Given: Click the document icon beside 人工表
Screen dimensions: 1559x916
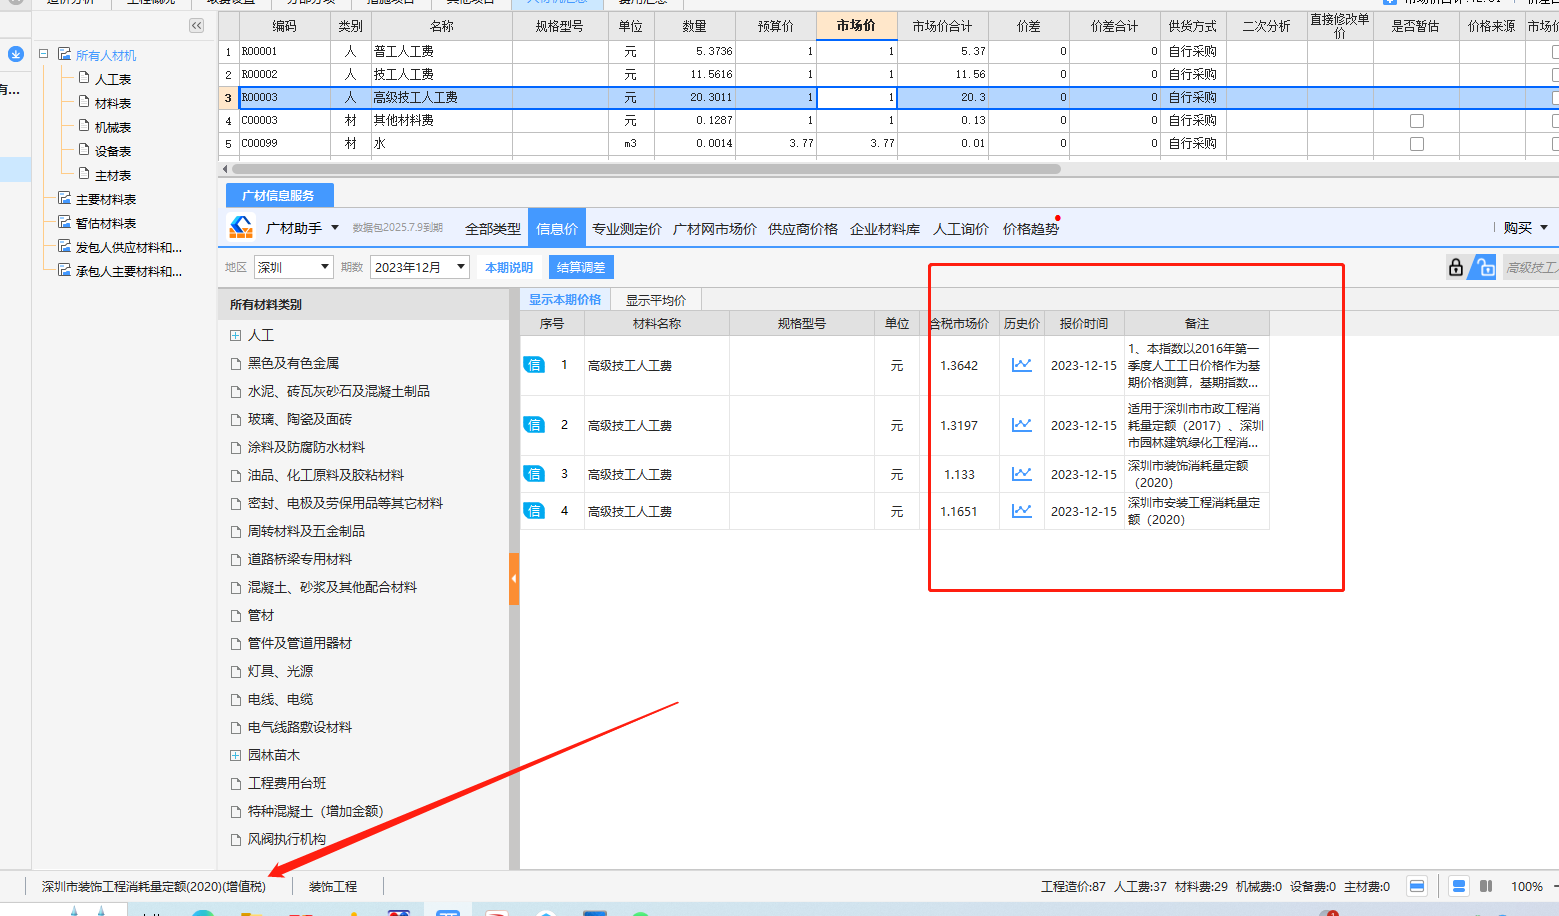Looking at the screenshot, I should click(85, 78).
